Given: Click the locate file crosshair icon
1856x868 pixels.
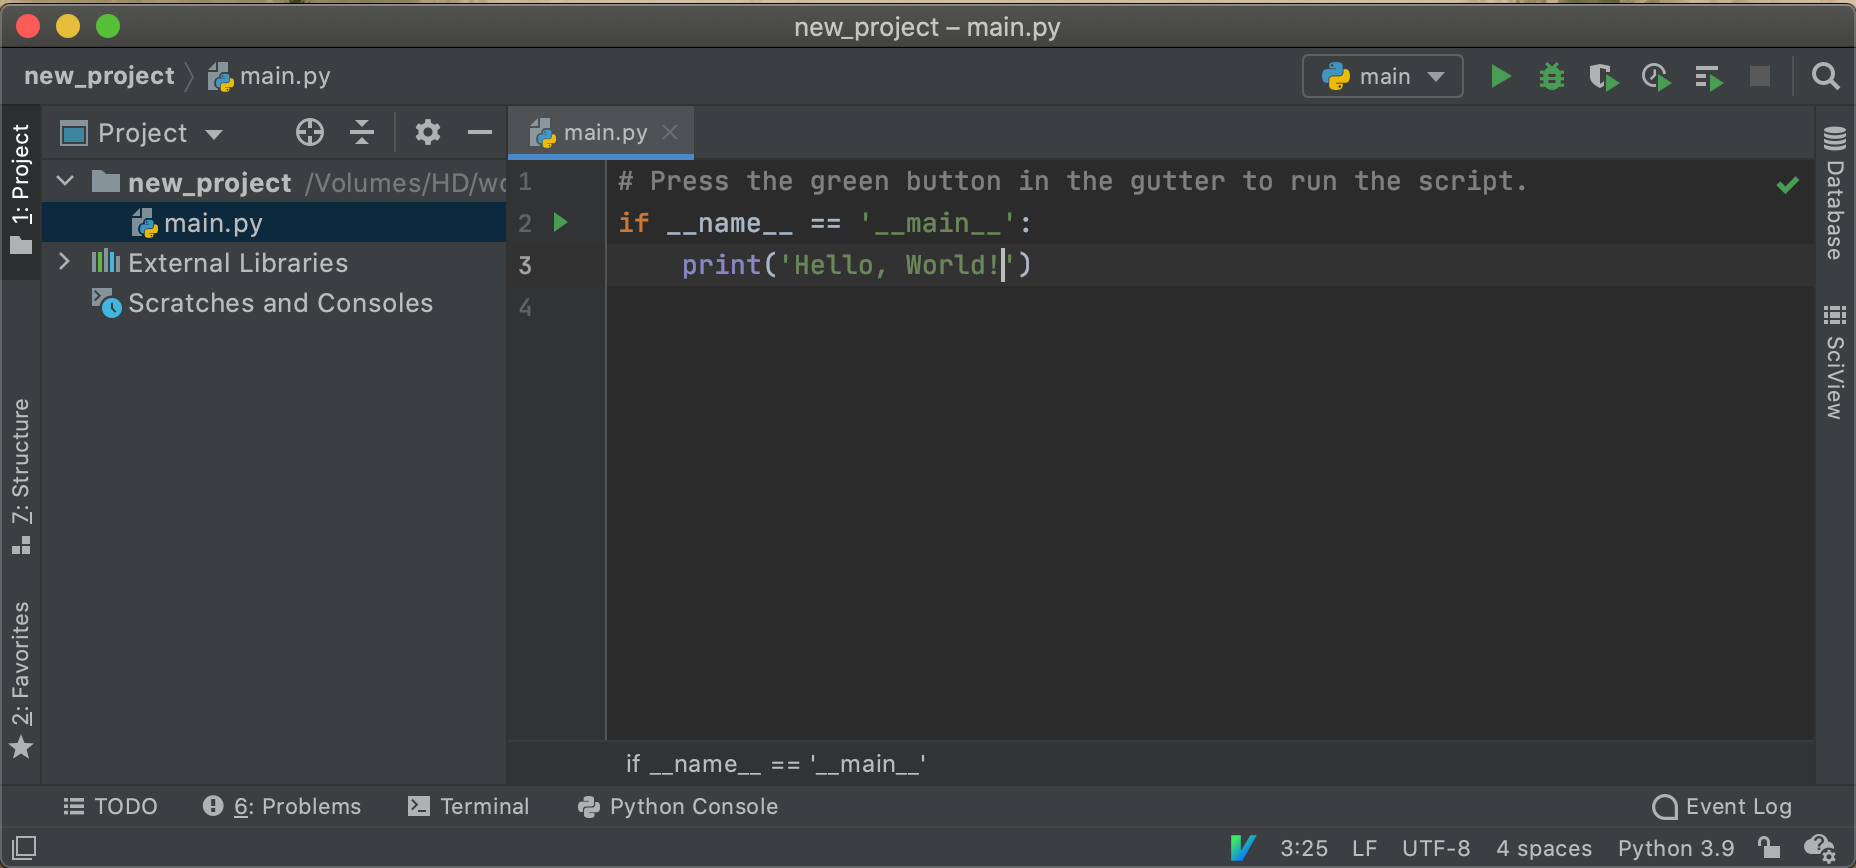Looking at the screenshot, I should click(x=310, y=132).
